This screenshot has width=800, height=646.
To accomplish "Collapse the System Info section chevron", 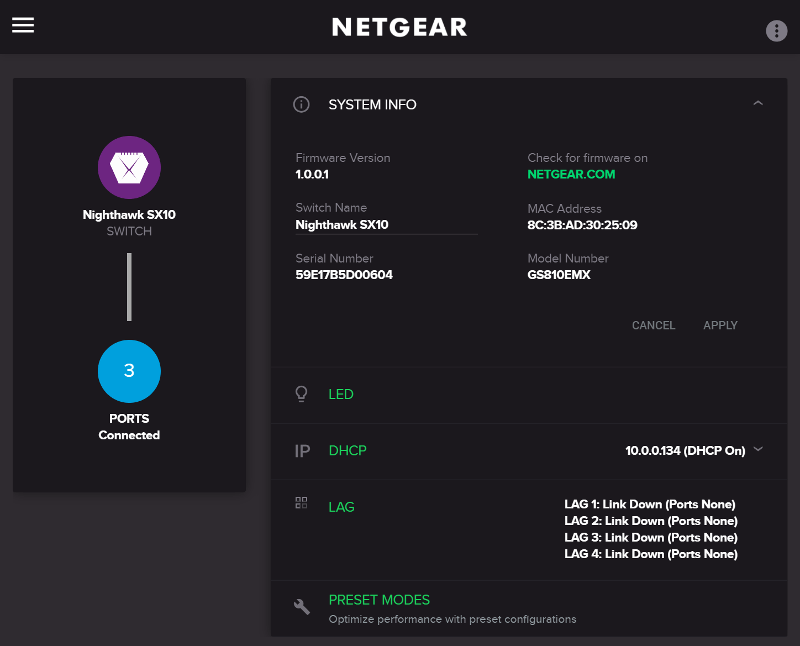I will pos(758,104).
